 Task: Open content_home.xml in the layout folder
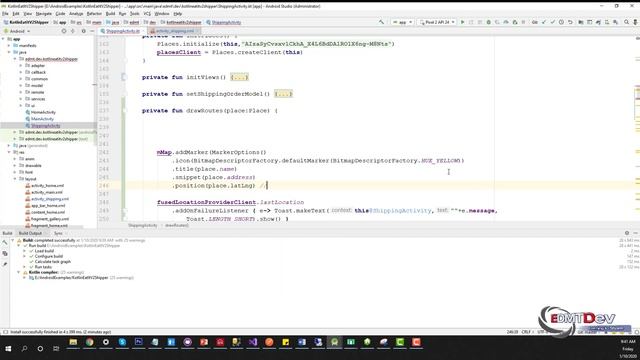(x=48, y=212)
